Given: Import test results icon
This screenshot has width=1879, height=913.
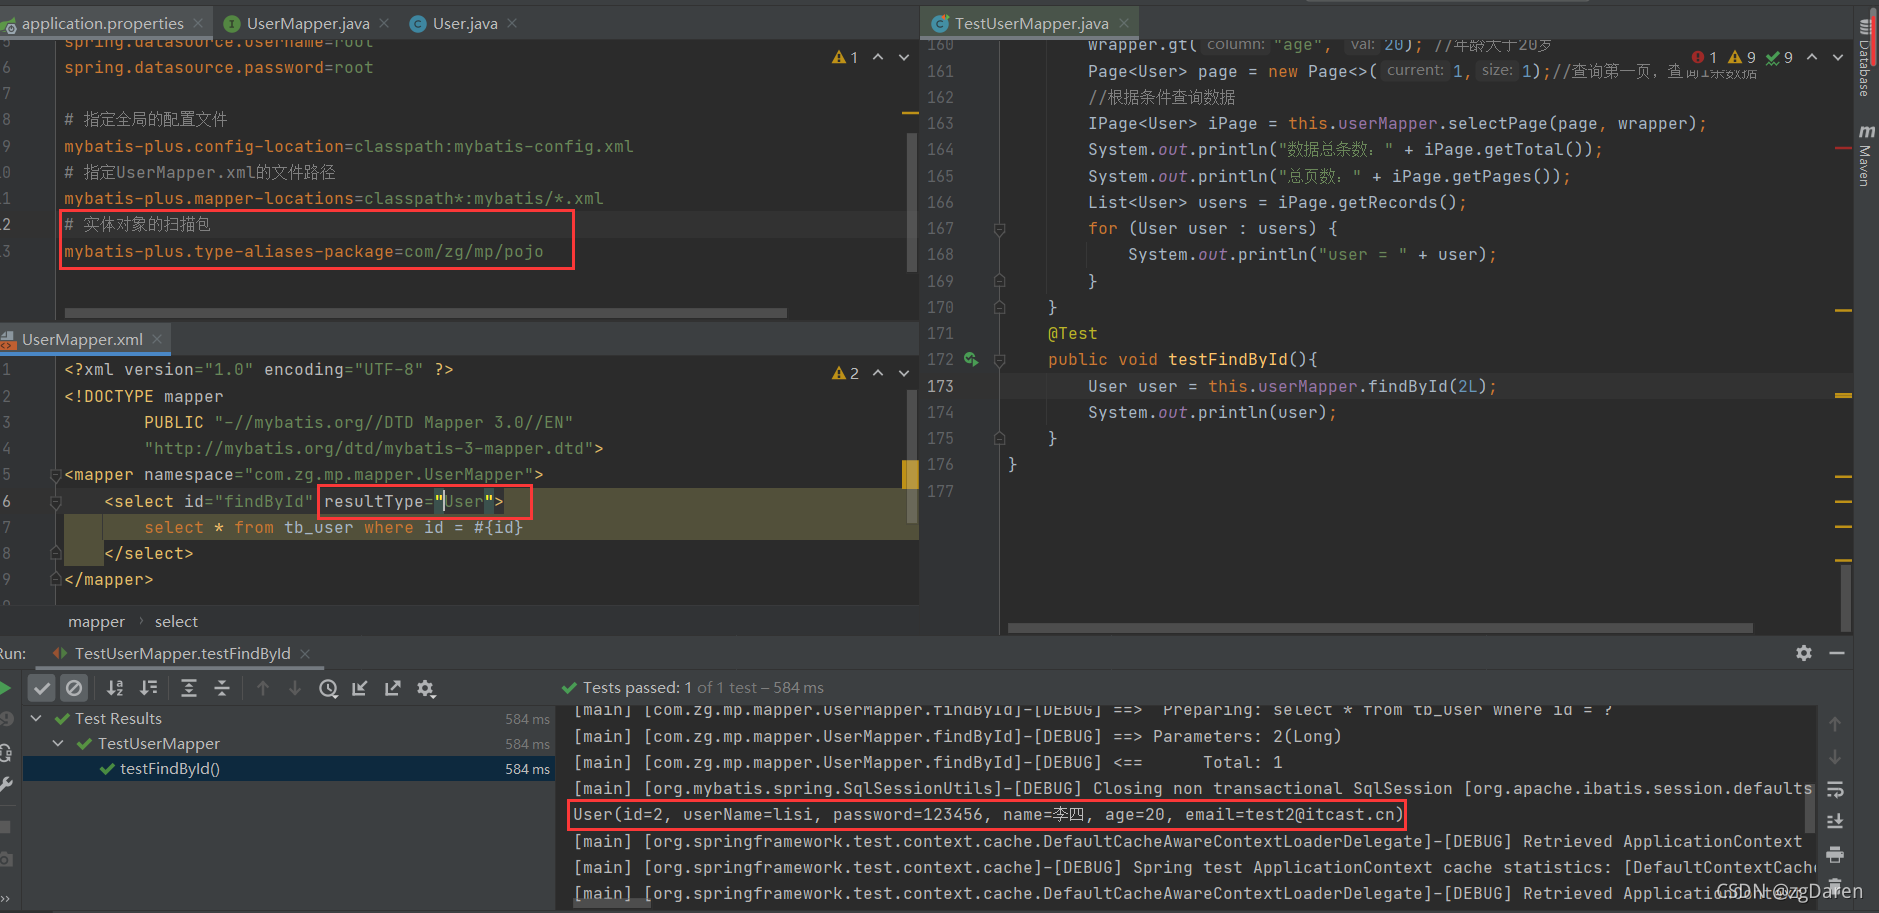Looking at the screenshot, I should point(360,688).
